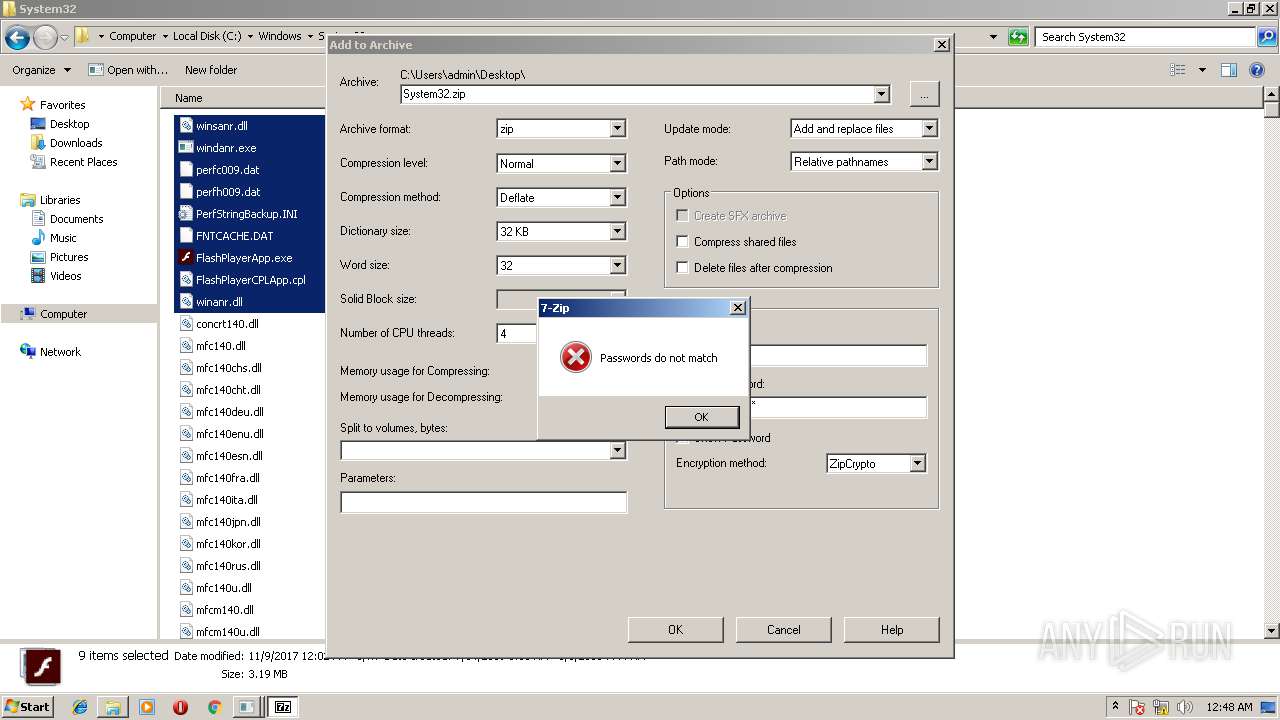Viewport: 1280px width, 720px height.
Task: Open Internet Explorer from taskbar
Action: point(80,707)
